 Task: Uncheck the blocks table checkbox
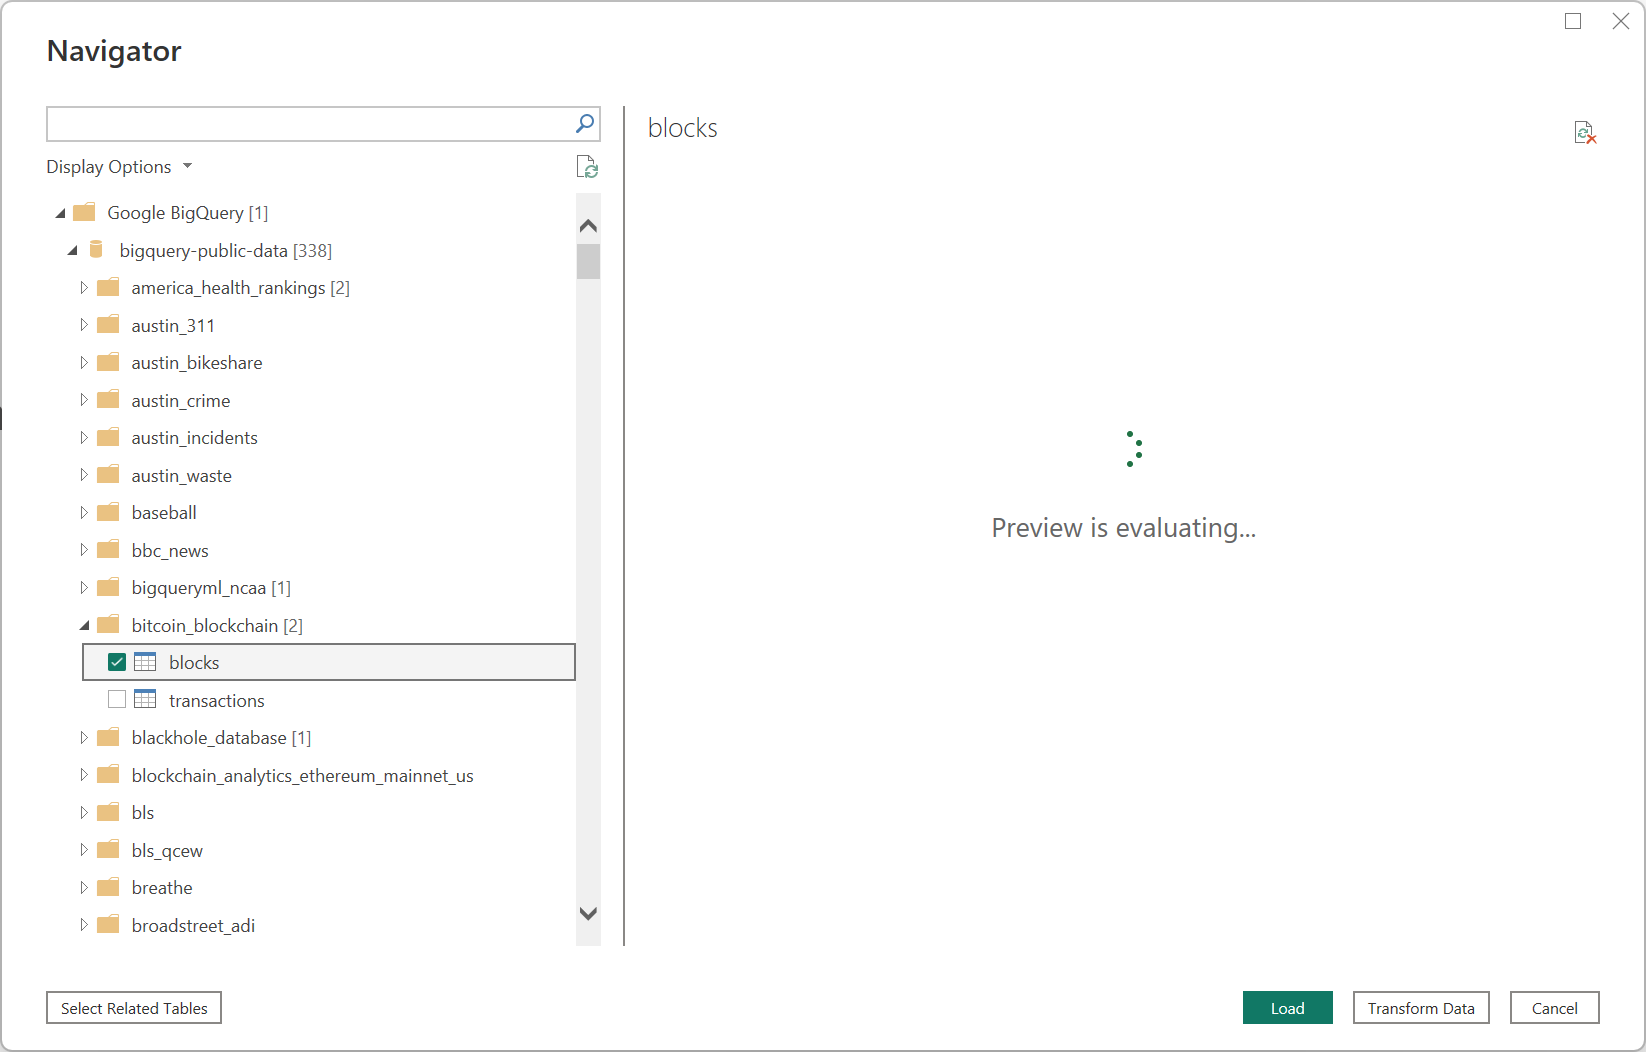click(x=117, y=662)
